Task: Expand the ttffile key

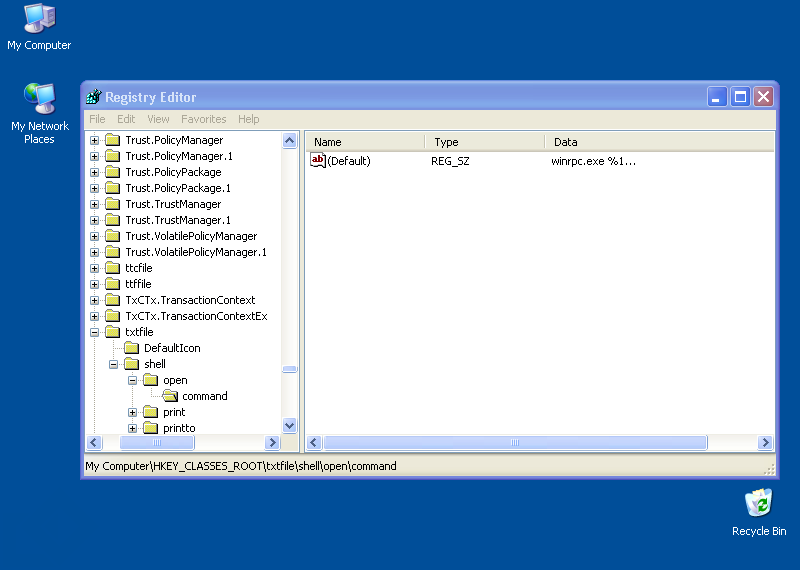Action: pyautogui.click(x=94, y=284)
